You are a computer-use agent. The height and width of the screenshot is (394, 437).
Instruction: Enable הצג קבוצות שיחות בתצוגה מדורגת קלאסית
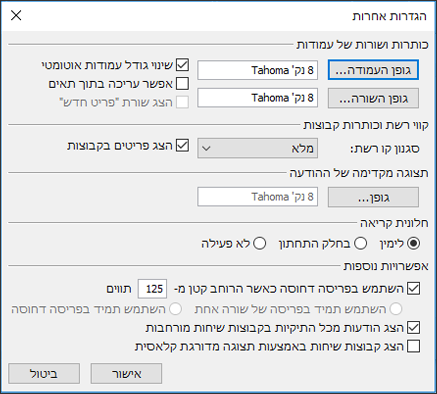(x=414, y=346)
